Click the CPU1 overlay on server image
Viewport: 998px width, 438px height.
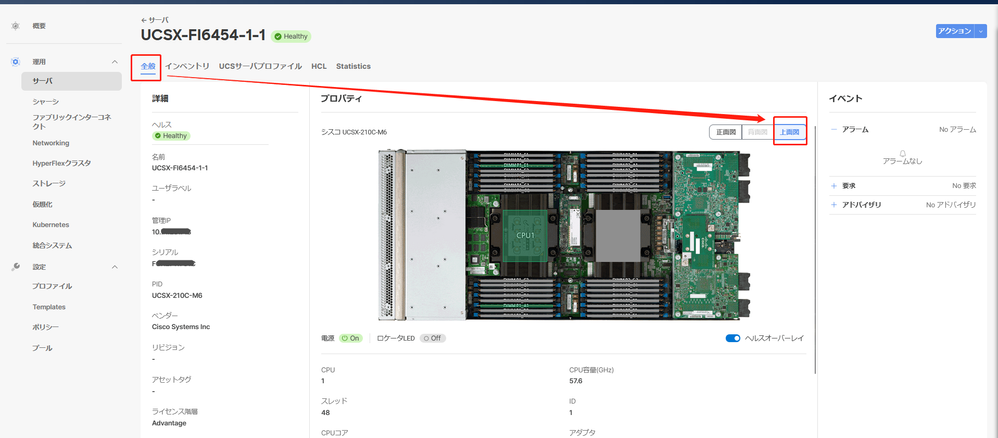click(525, 236)
